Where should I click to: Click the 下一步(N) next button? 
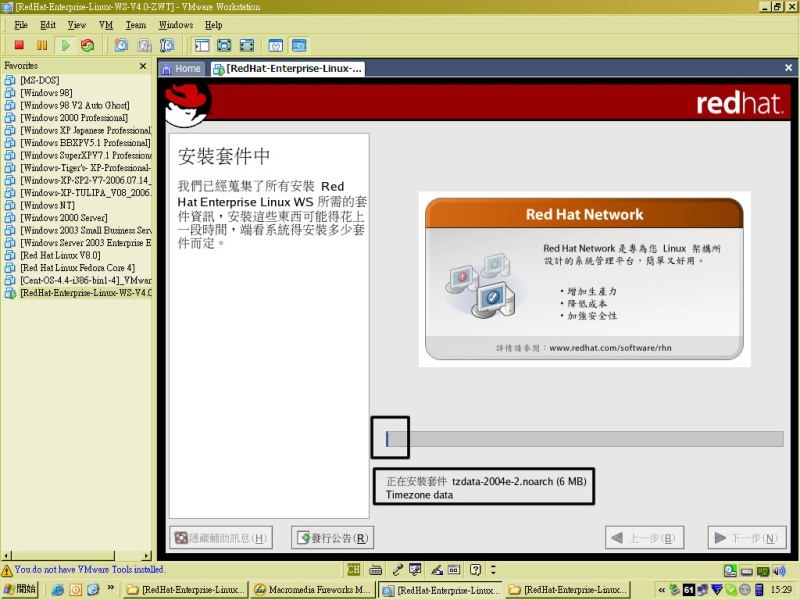point(747,538)
